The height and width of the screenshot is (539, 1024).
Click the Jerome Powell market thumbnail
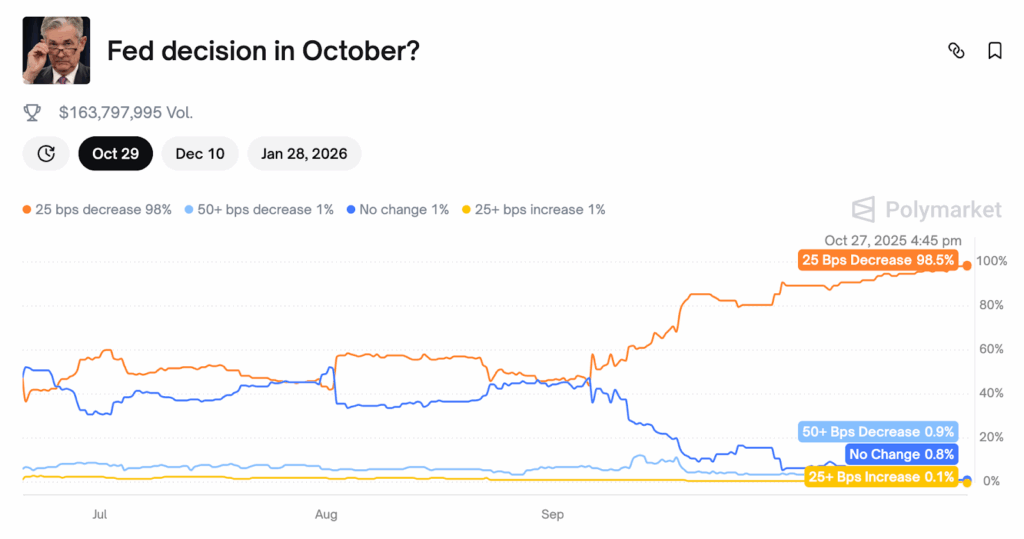coord(56,50)
